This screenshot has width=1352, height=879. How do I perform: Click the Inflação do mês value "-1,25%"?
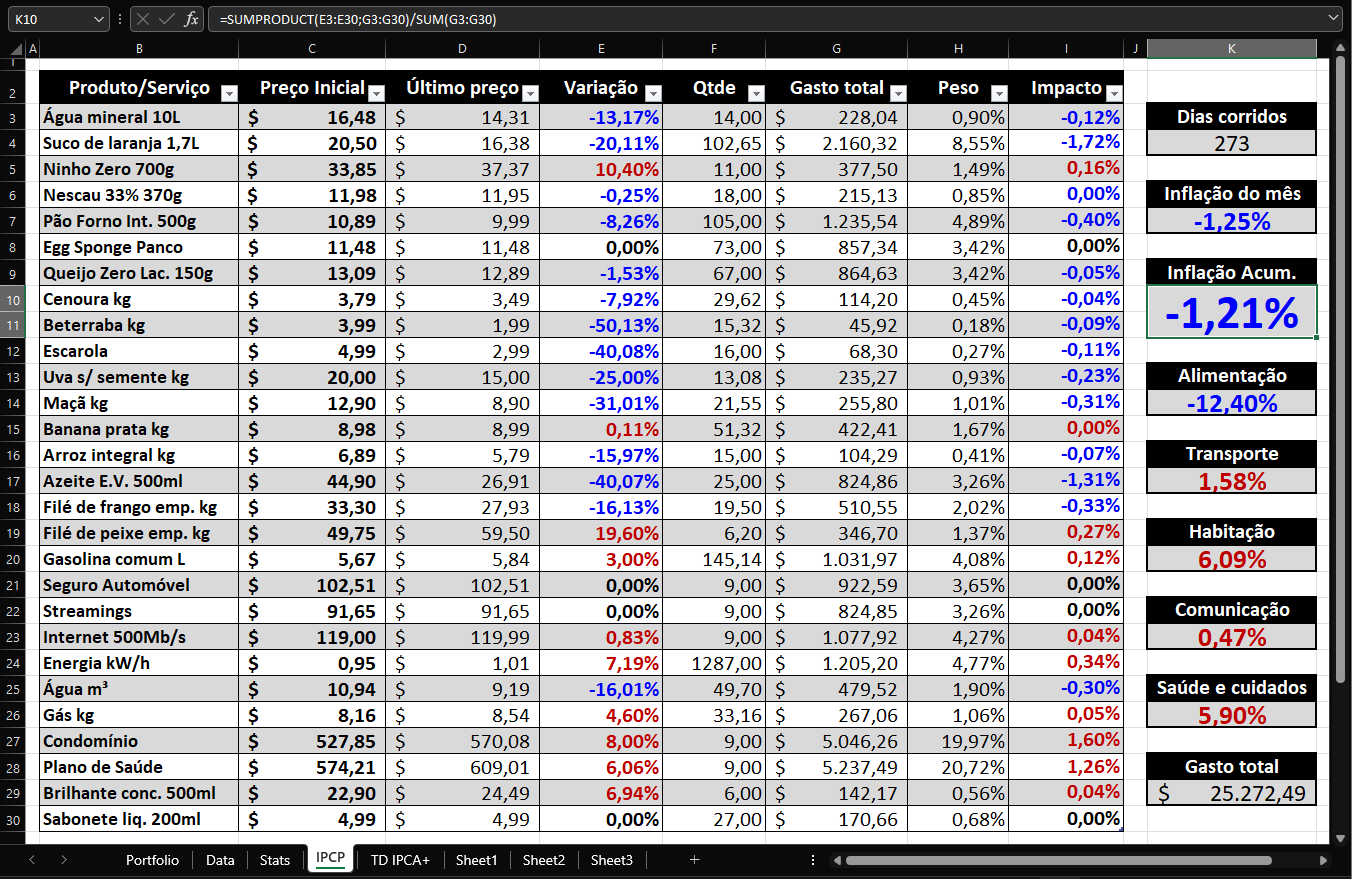1231,221
